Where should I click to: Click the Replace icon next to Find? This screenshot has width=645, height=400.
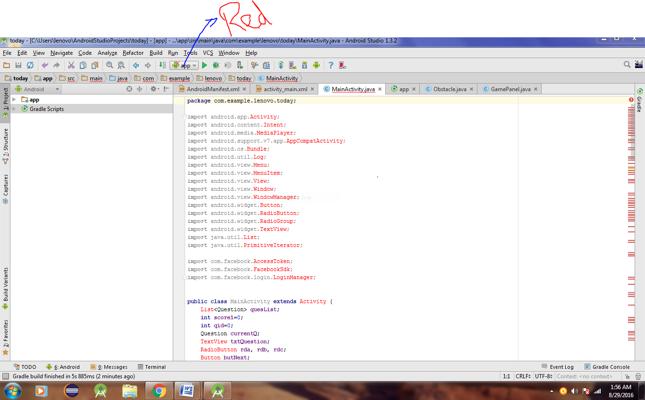(121, 65)
